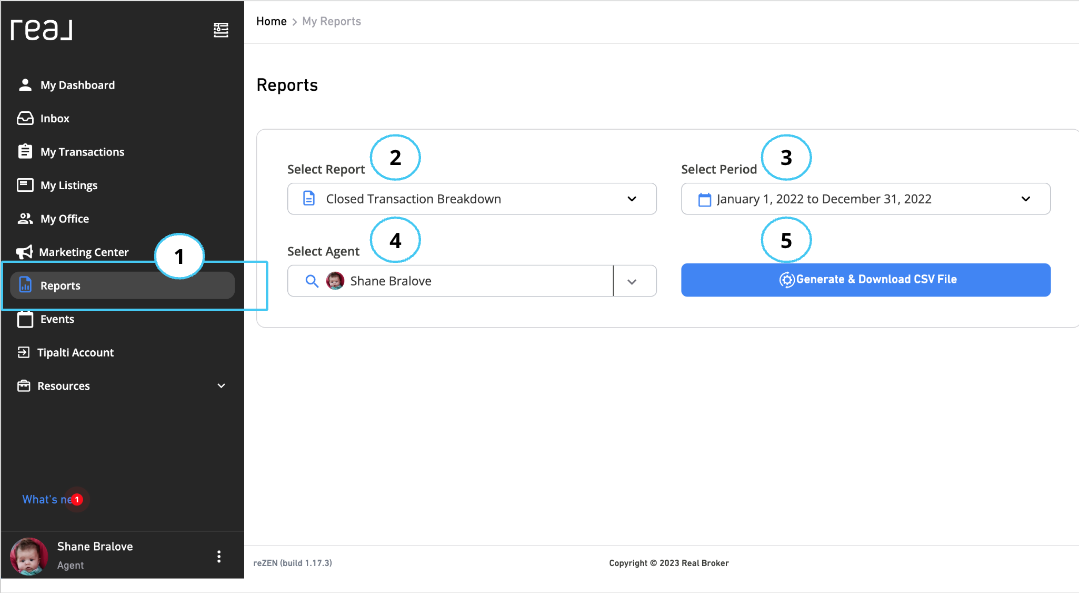Open the What's new link
The width and height of the screenshot is (1079, 593).
point(45,499)
